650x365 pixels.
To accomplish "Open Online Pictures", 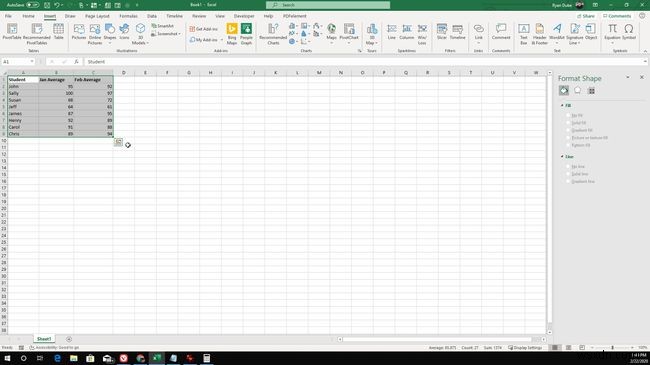I will point(95,34).
